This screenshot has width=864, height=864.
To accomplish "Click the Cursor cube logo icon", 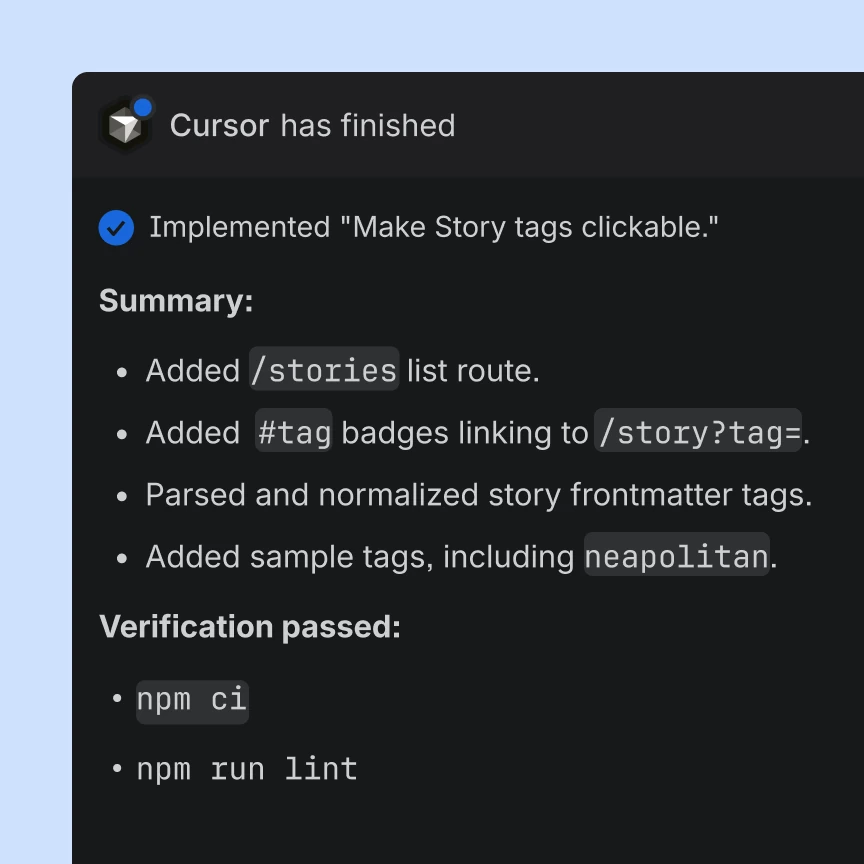I will coord(125,126).
